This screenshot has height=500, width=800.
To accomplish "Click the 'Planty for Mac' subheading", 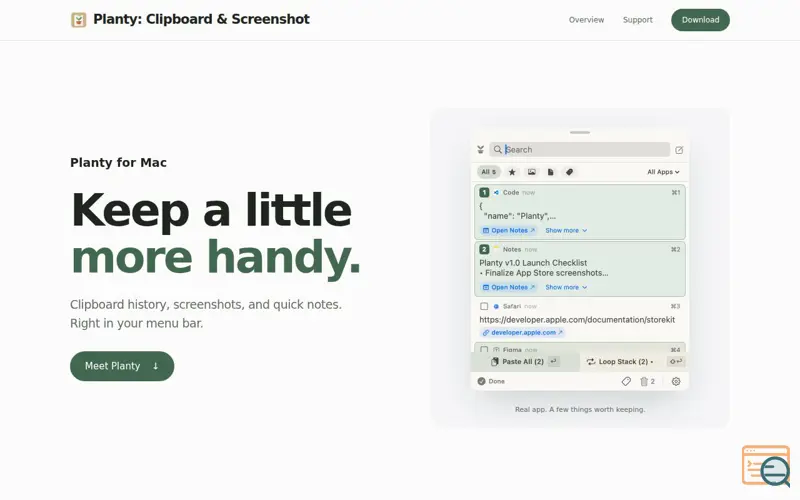I will (118, 162).
